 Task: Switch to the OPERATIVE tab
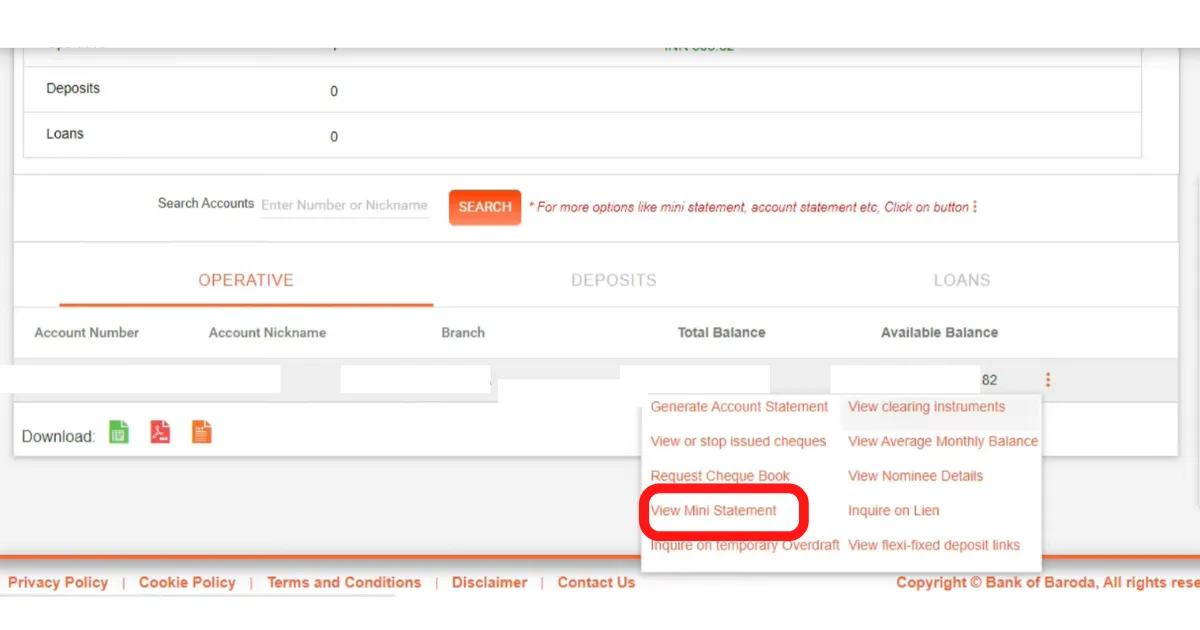(x=246, y=280)
